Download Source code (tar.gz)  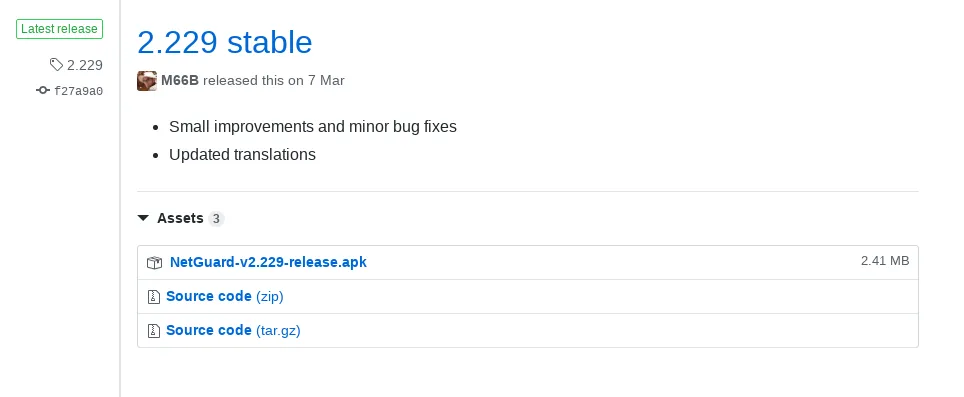pyautogui.click(x=233, y=331)
